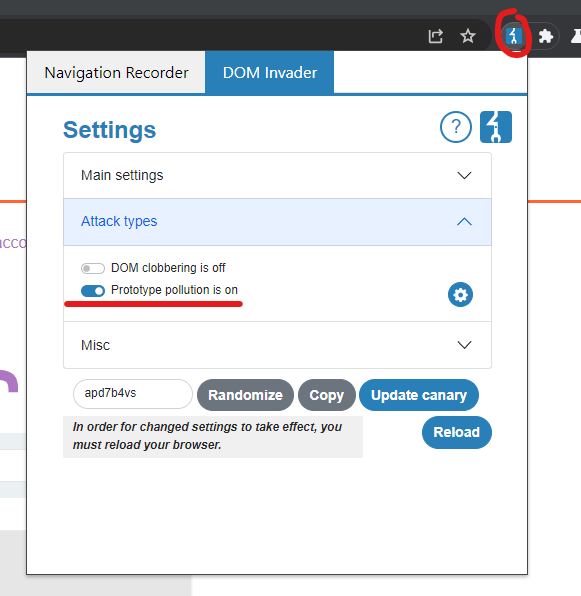Select the DOM Invader tab

[x=269, y=72]
